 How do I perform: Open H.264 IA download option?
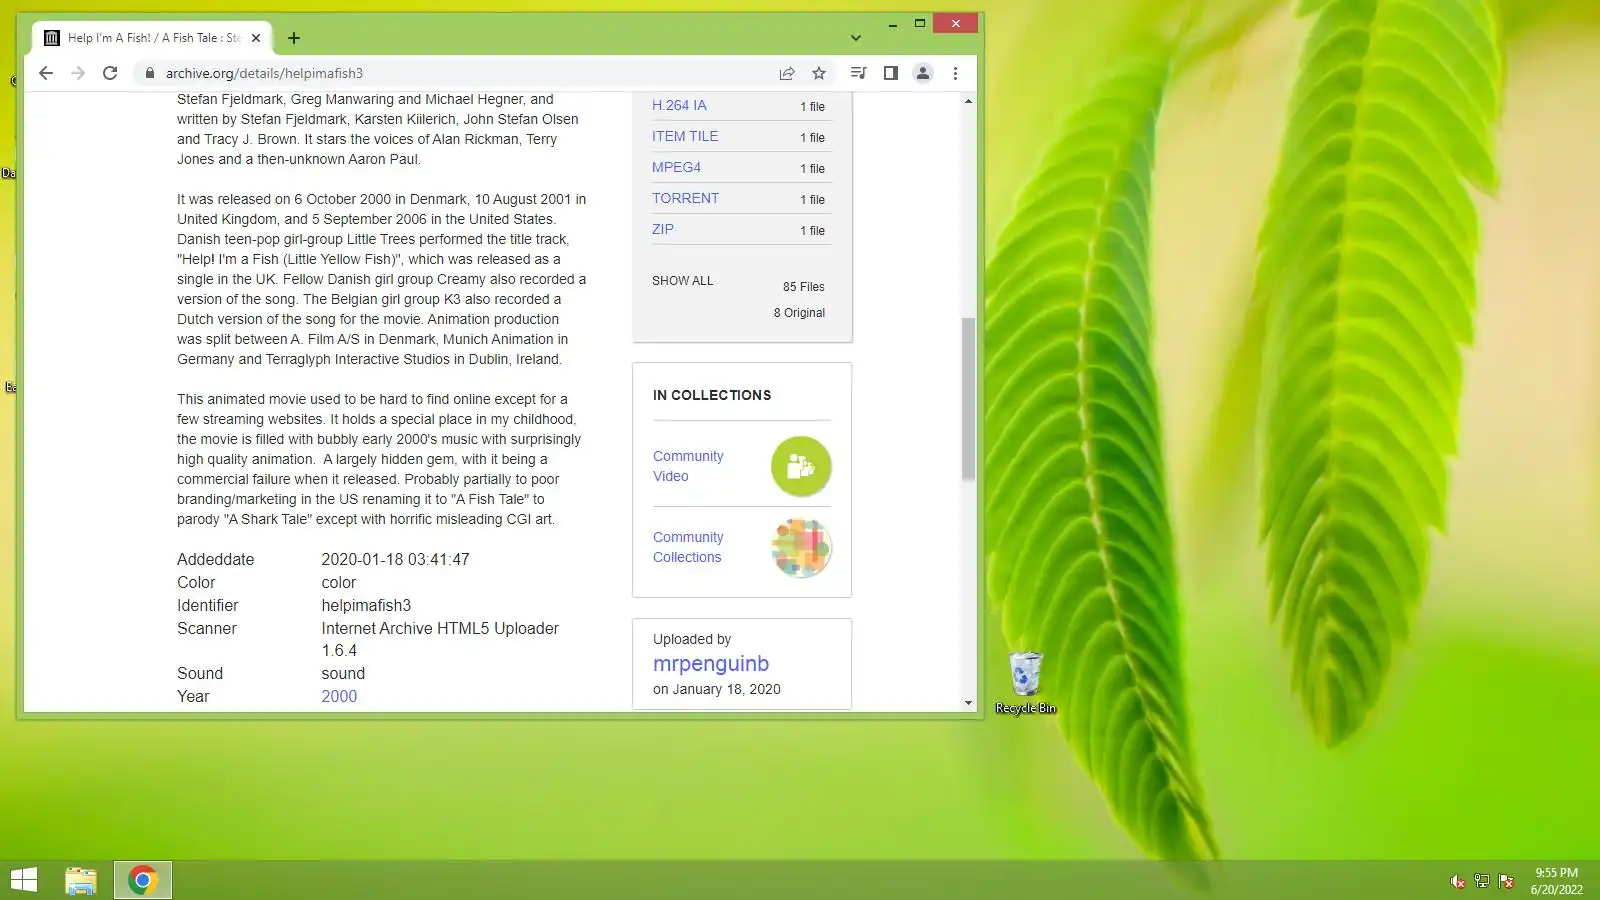[679, 105]
